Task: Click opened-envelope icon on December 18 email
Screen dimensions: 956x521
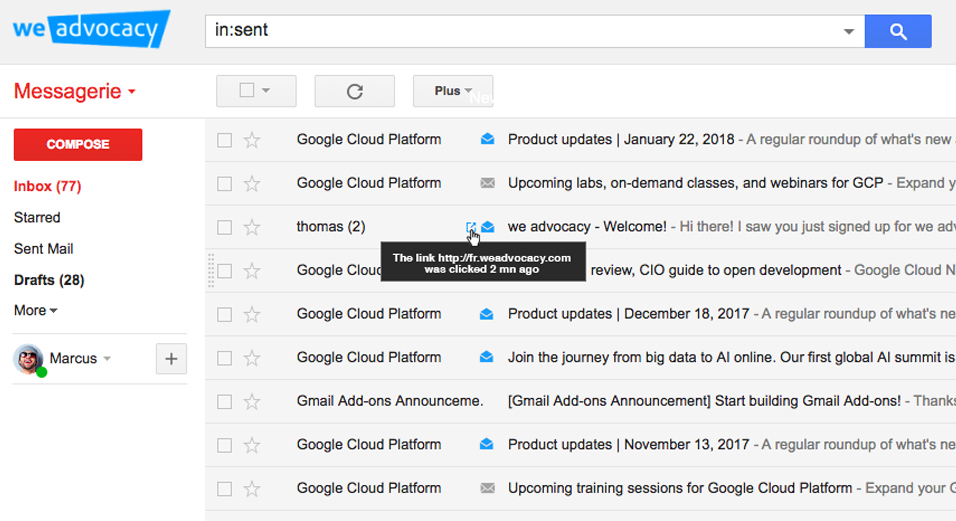Action: pos(487,314)
